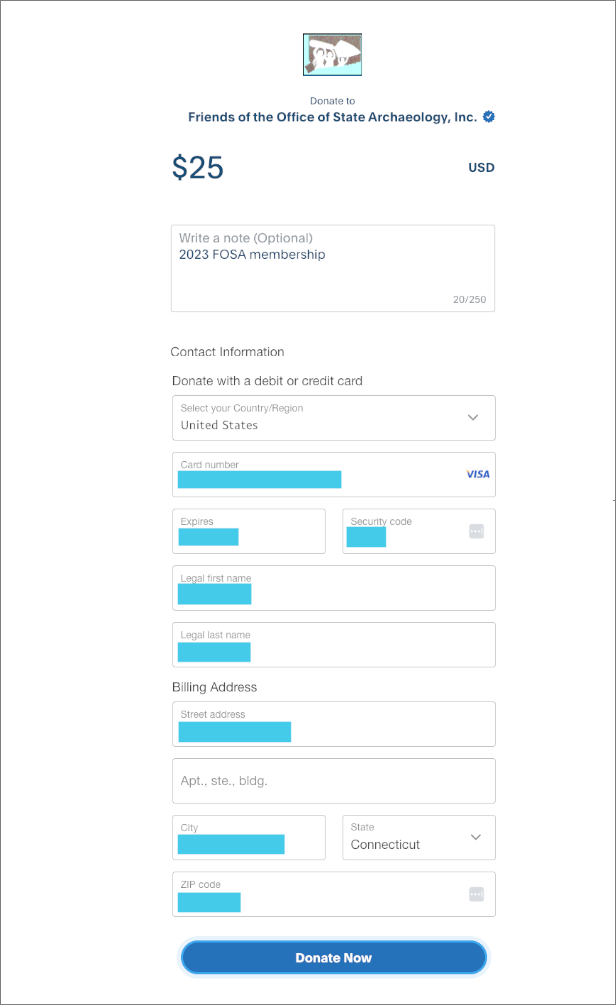Click the verified badge icon
The height and width of the screenshot is (1005, 616).
(x=489, y=117)
